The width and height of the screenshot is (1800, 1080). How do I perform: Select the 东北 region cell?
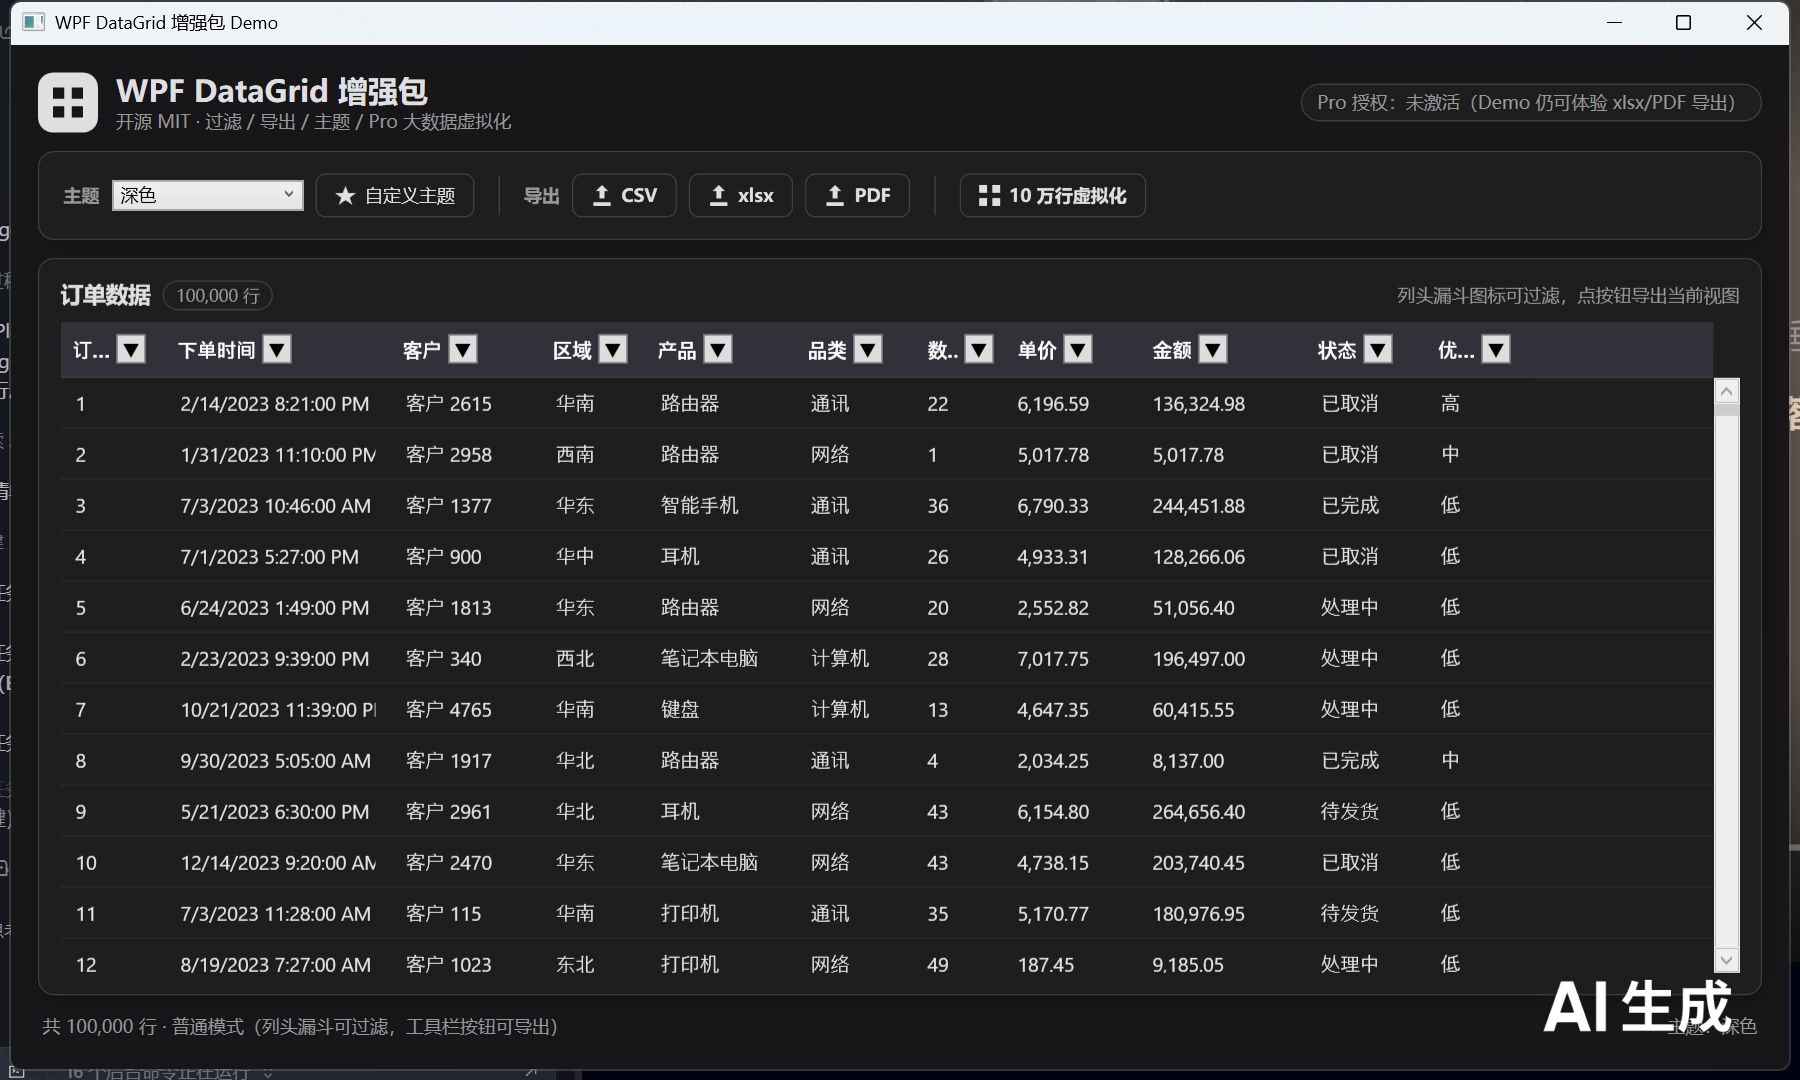[x=575, y=965]
